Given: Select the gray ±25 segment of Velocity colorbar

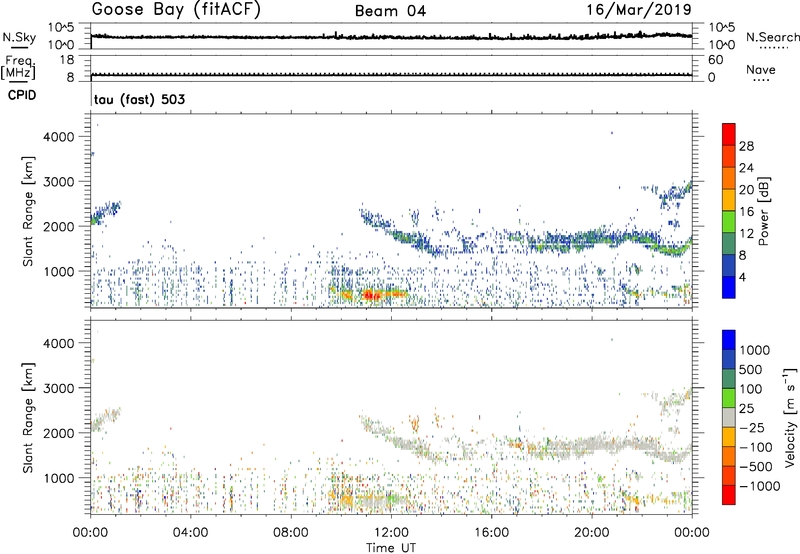Looking at the screenshot, I should (729, 417).
